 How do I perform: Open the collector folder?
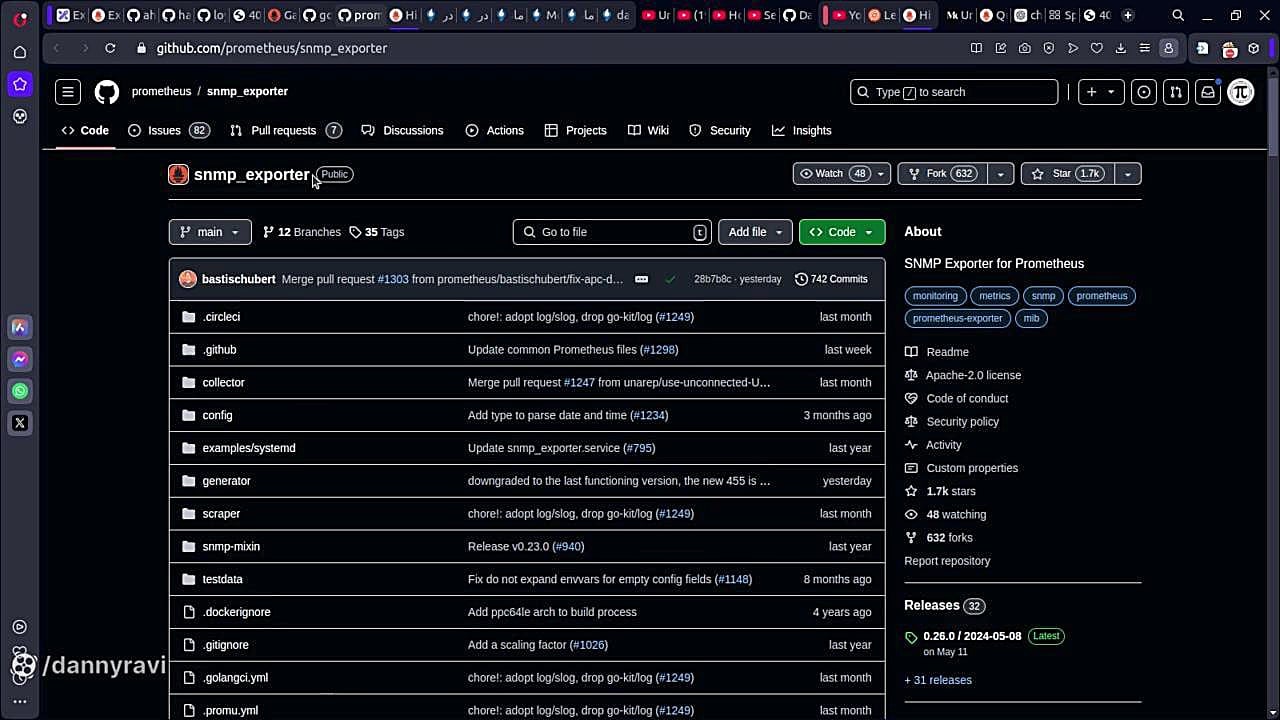[x=223, y=383]
